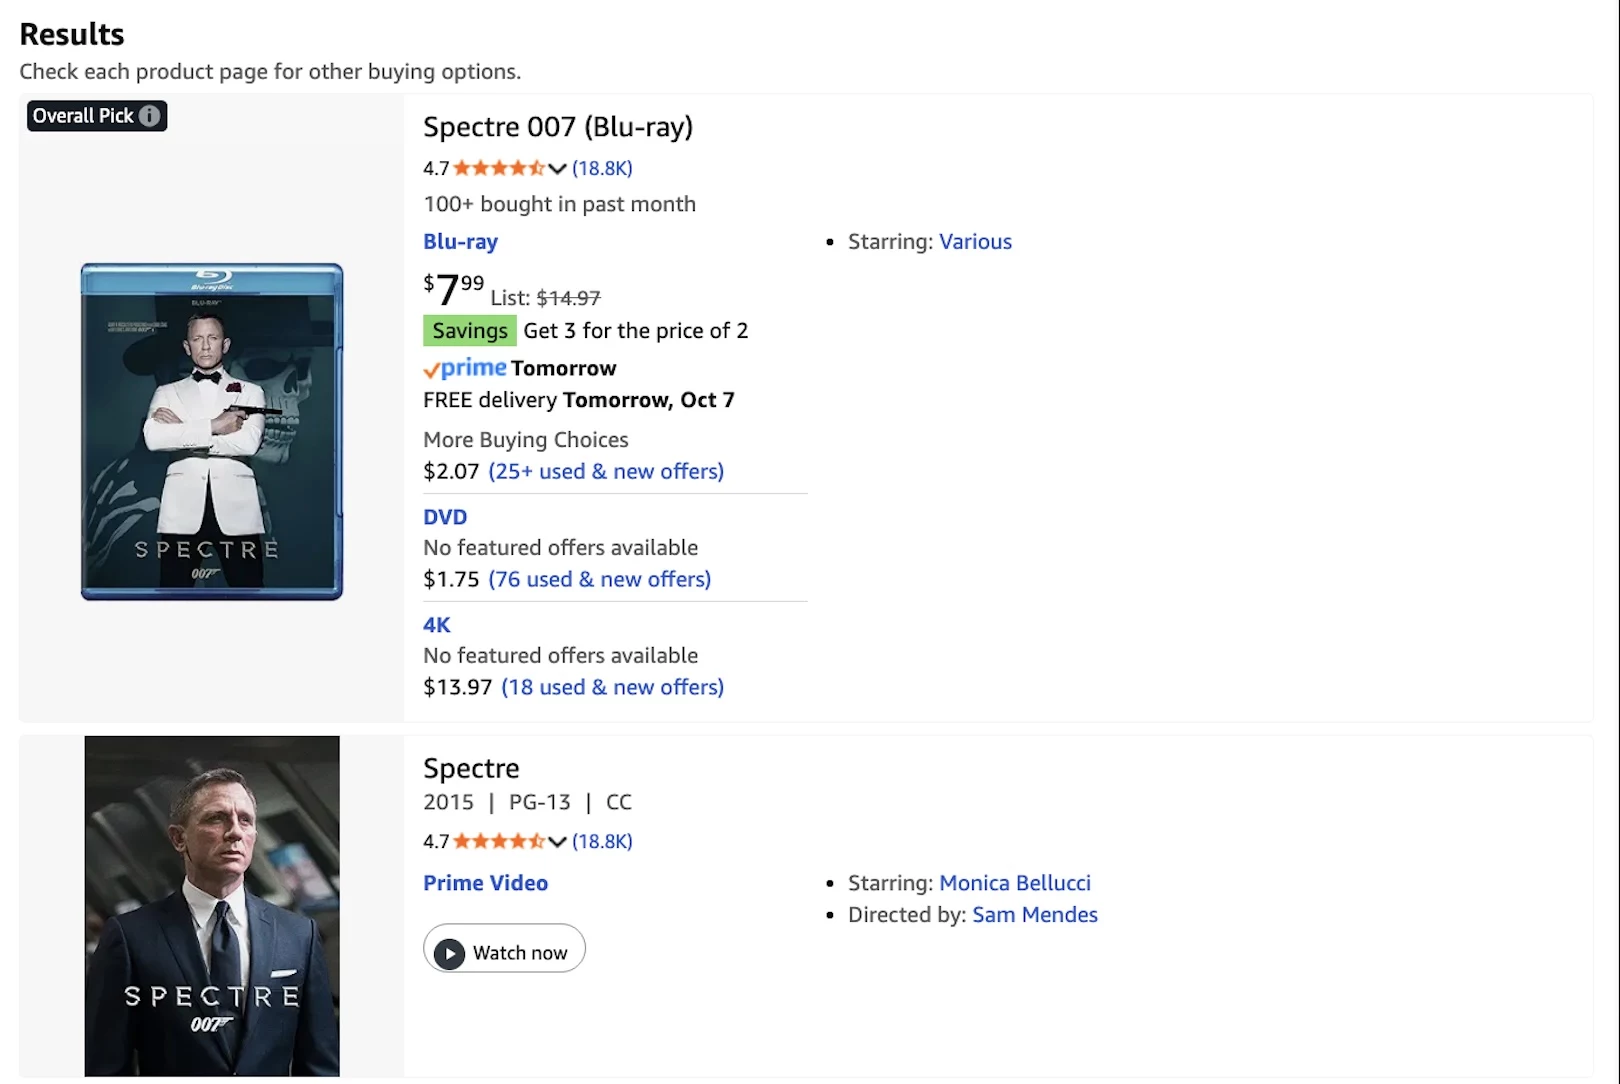Screen dimensions: 1620x1084
Task: Click Sam Mendes director link
Action: pos(1035,915)
